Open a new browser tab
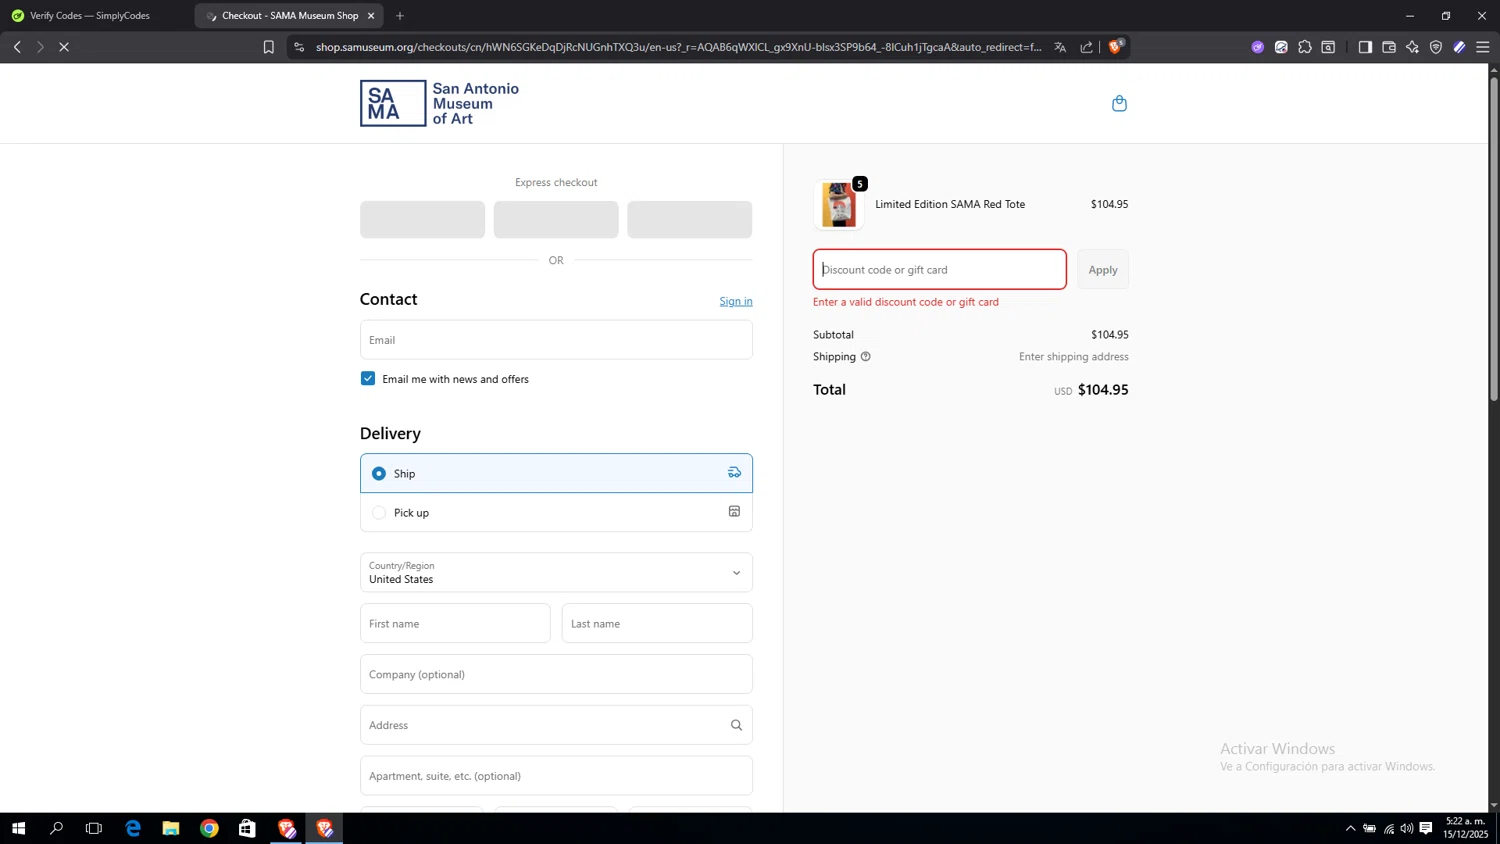 [x=400, y=15]
